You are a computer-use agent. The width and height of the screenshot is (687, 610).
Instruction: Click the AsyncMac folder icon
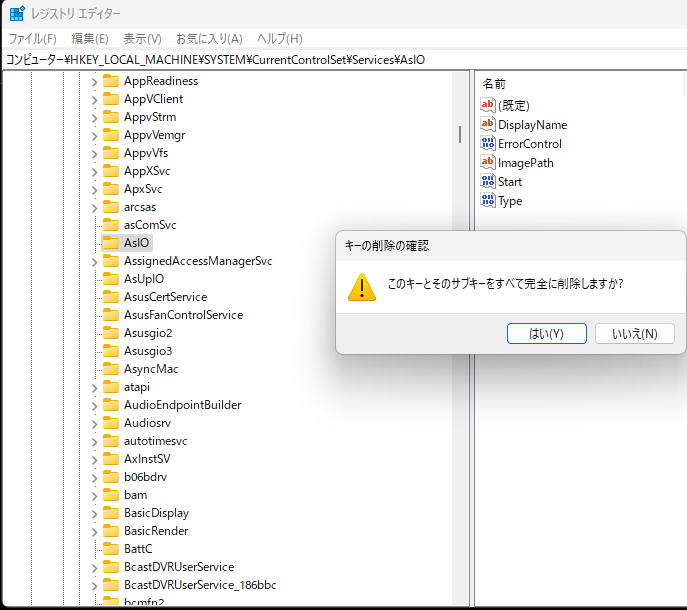[x=111, y=368]
